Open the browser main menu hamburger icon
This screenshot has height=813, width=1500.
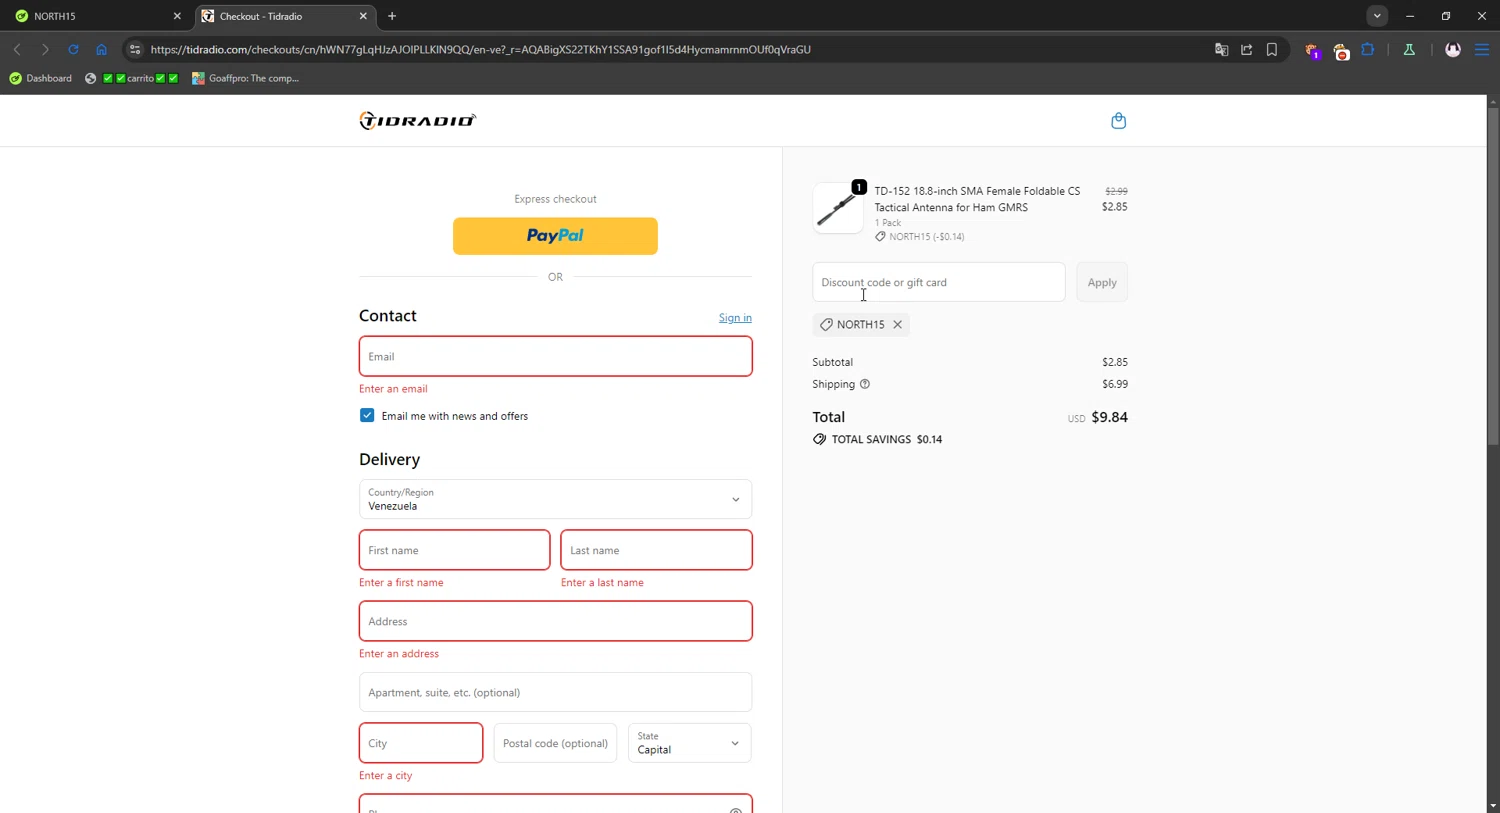(x=1482, y=49)
